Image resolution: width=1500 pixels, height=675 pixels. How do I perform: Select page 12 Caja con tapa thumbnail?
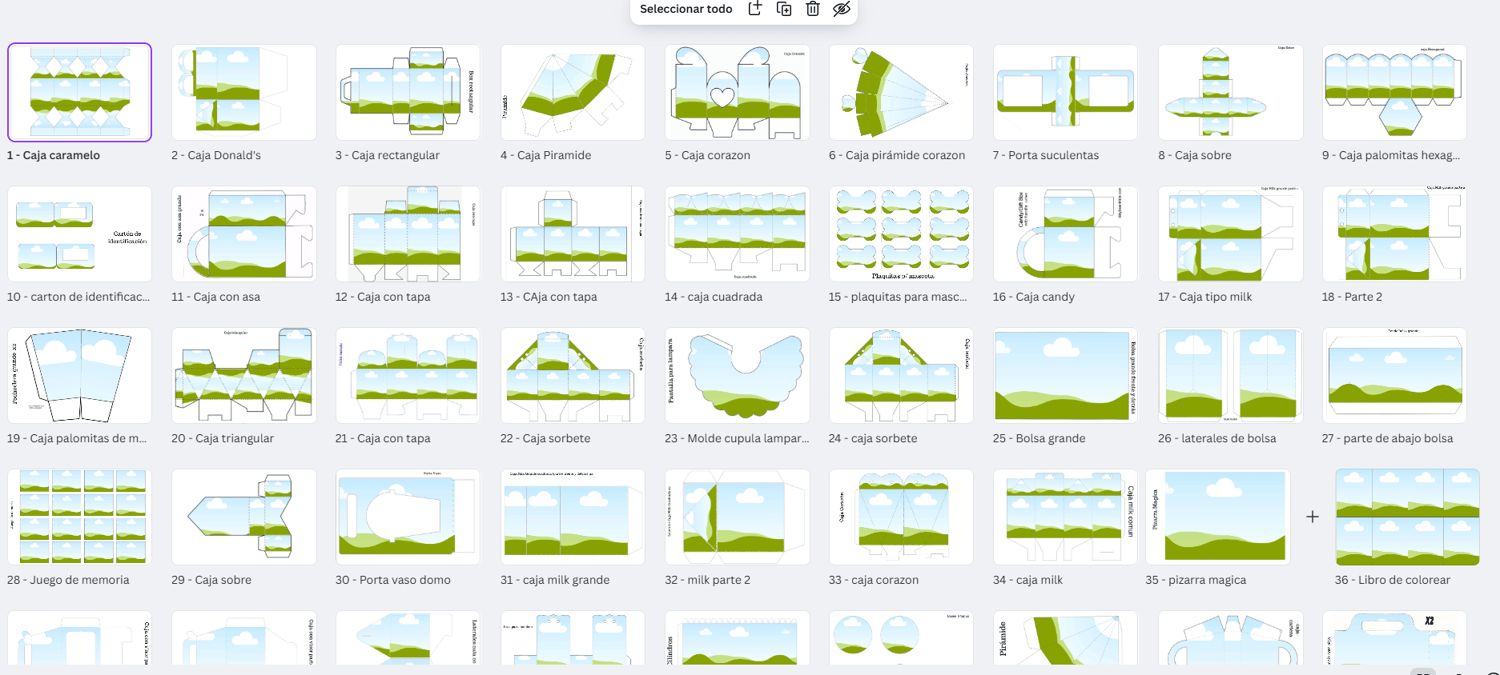pyautogui.click(x=408, y=234)
